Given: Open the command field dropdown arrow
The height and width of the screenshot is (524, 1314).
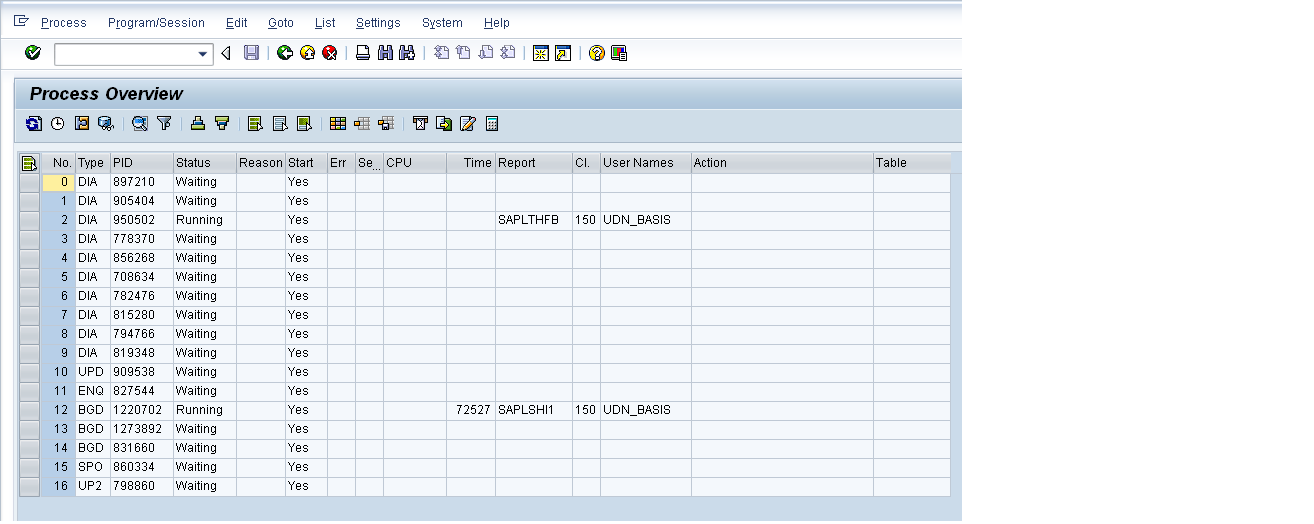Looking at the screenshot, I should pos(204,54).
